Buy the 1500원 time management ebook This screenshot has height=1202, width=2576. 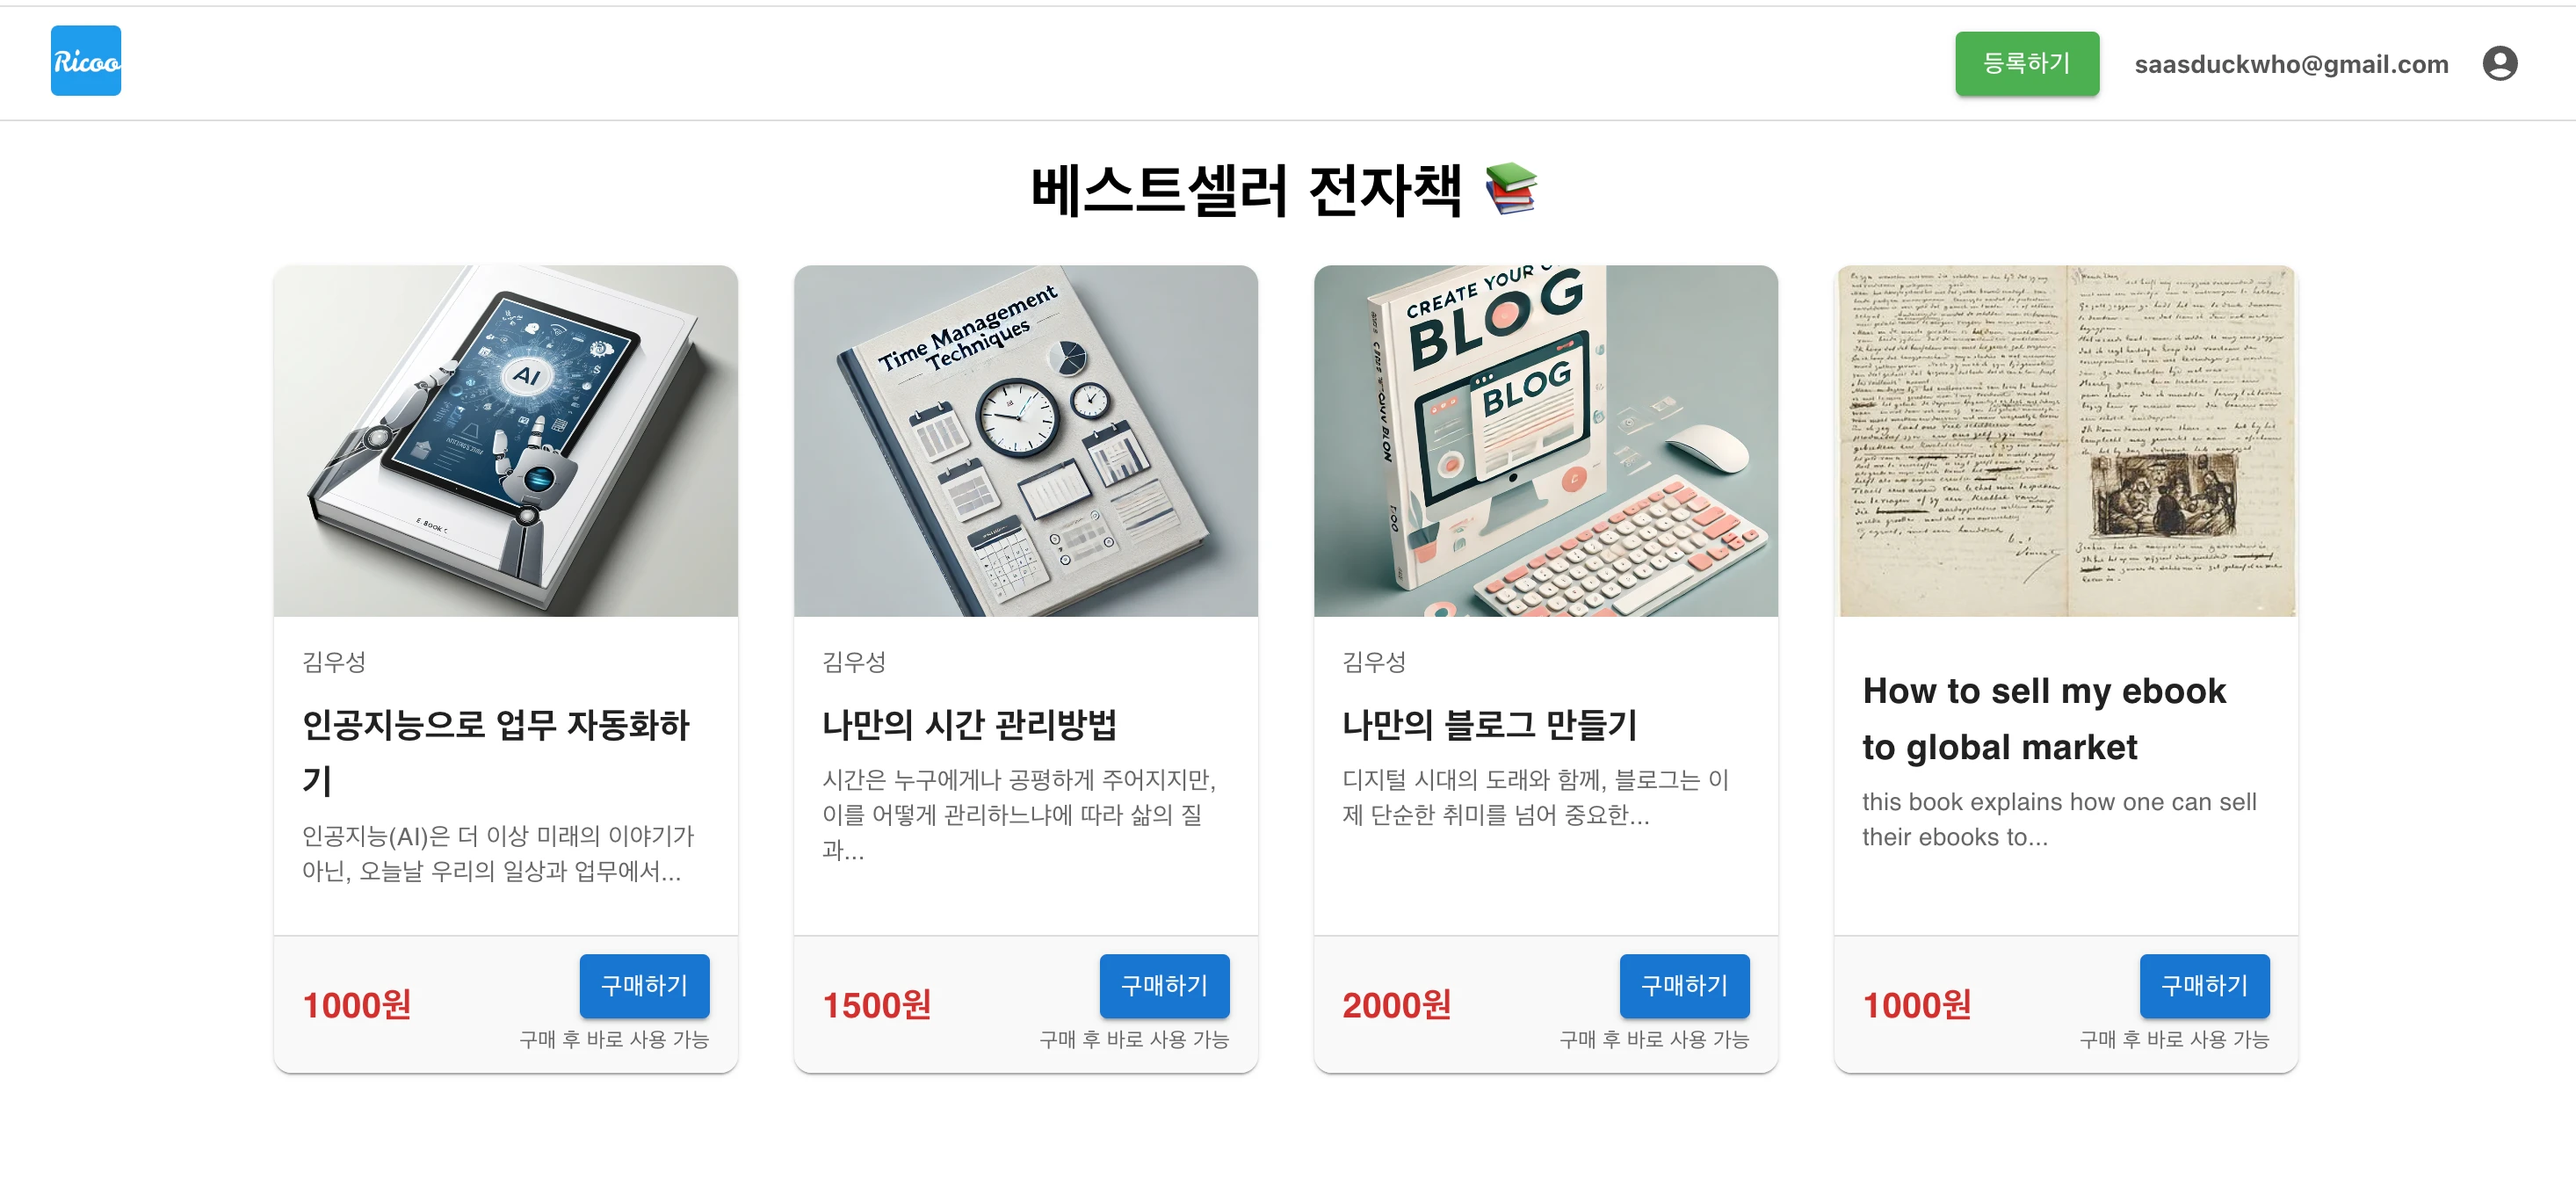(1164, 986)
